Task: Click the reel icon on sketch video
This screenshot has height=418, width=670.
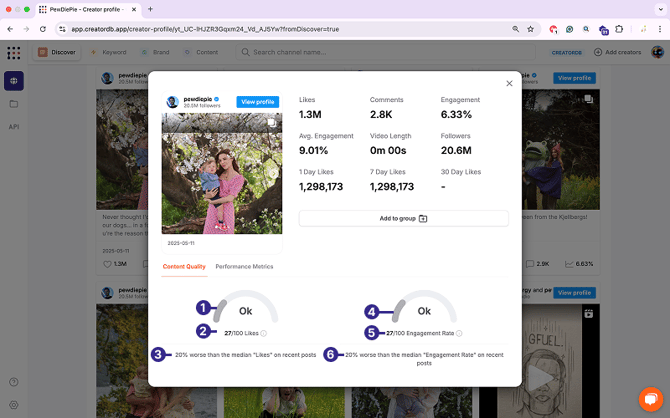Action: click(588, 314)
